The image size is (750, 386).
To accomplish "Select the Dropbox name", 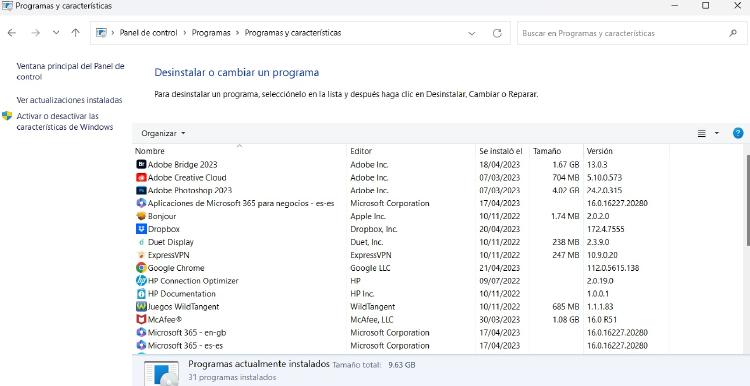I will click(164, 229).
